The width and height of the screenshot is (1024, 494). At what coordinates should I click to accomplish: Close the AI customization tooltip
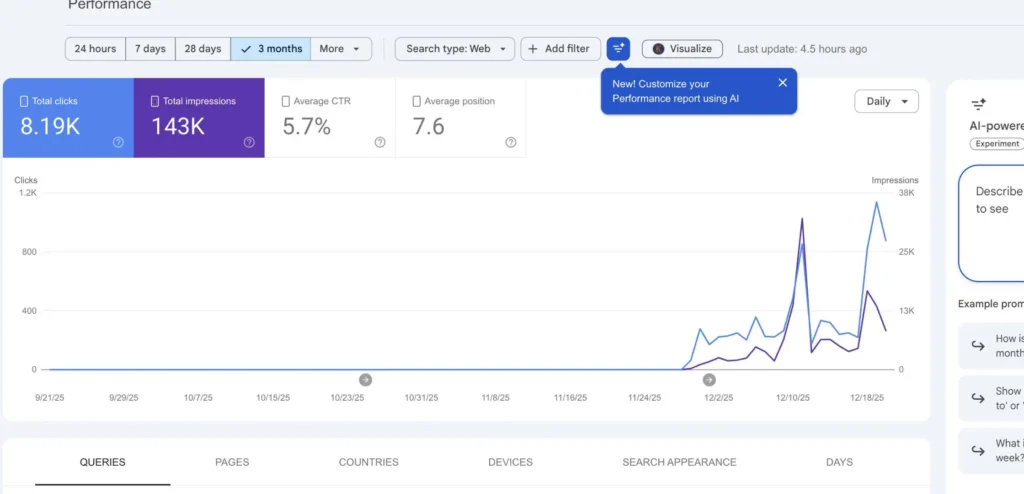[782, 83]
